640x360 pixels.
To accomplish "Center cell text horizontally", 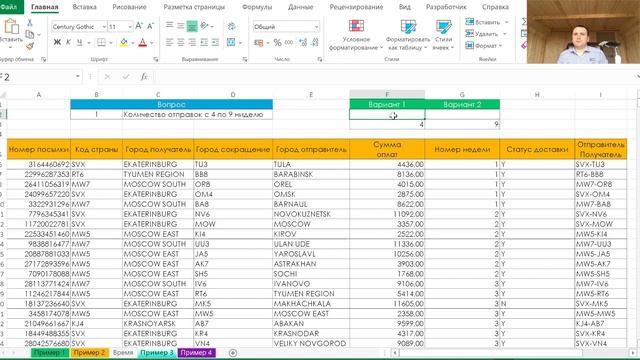I will click(x=180, y=42).
